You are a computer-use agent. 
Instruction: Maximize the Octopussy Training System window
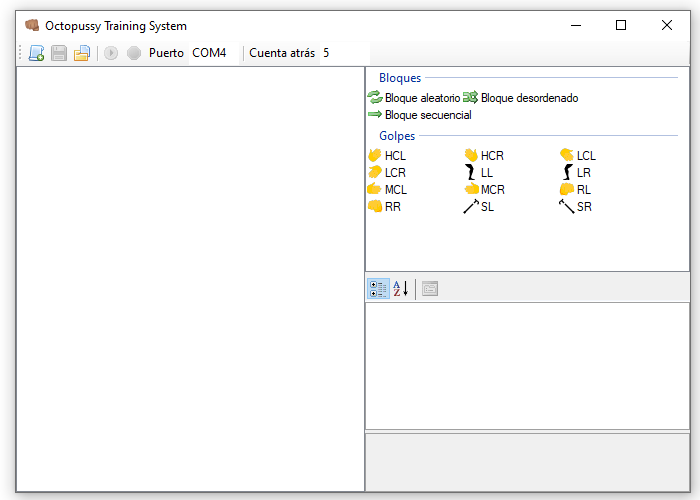(621, 25)
